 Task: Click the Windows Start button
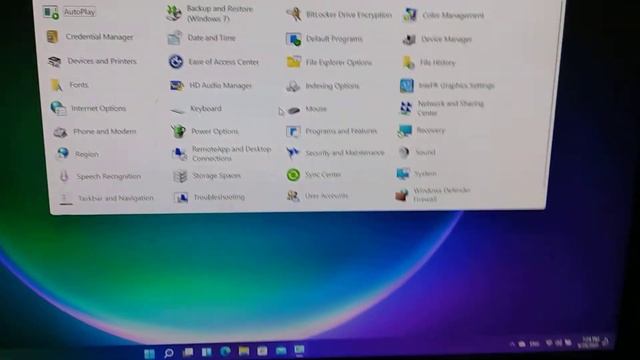(149, 353)
